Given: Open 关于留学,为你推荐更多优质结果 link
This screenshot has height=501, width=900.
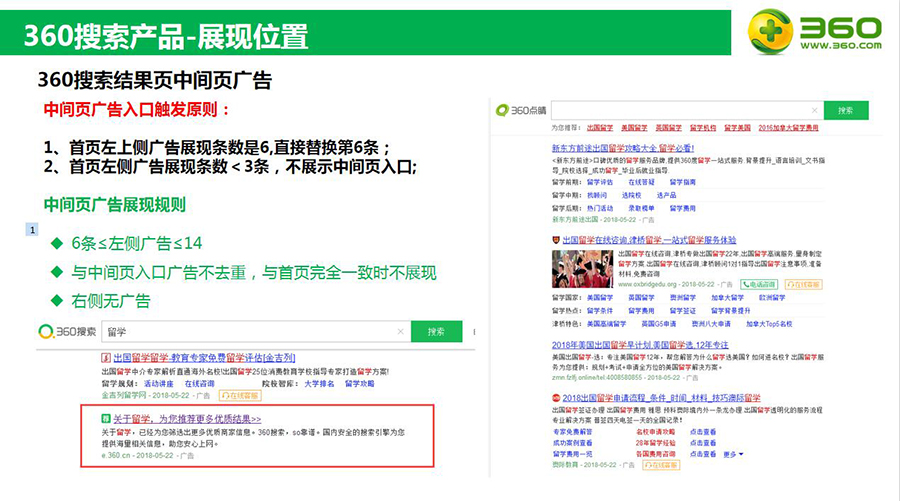Looking at the screenshot, I should (x=186, y=419).
